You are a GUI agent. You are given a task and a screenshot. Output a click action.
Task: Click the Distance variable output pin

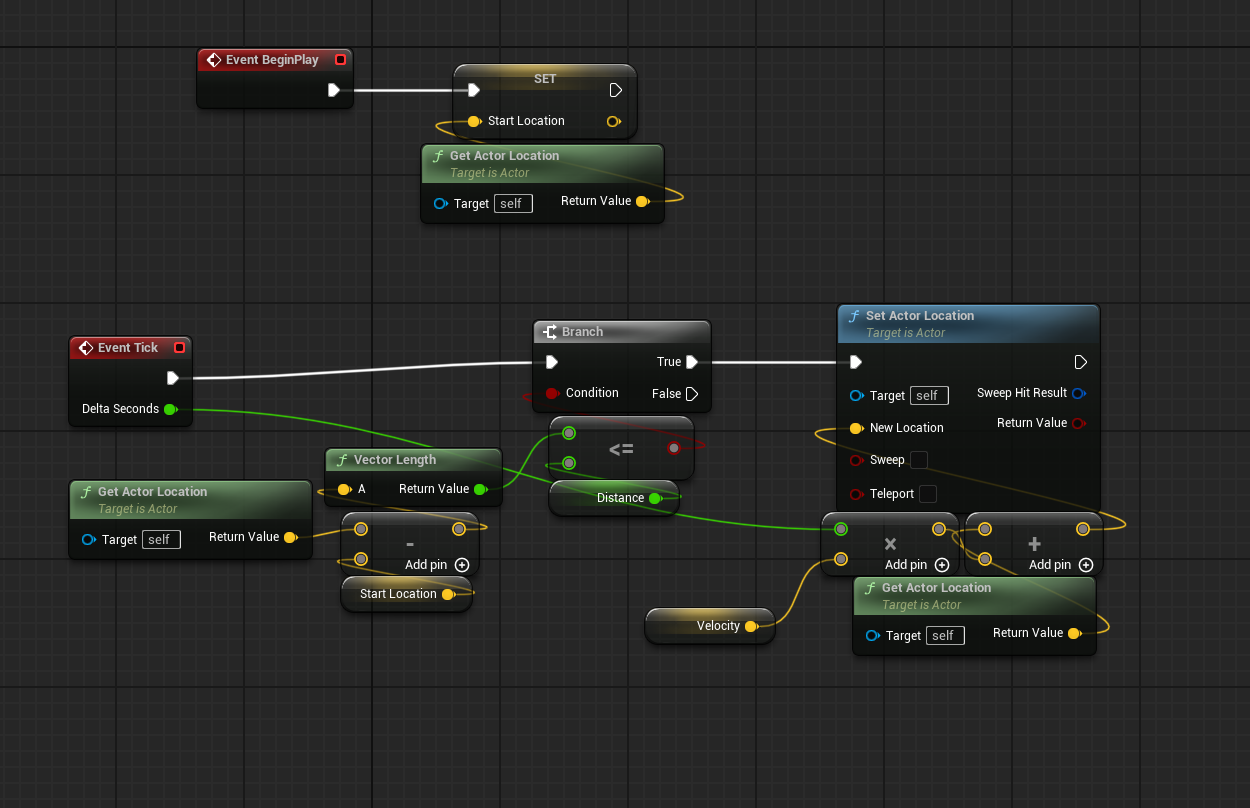click(655, 498)
